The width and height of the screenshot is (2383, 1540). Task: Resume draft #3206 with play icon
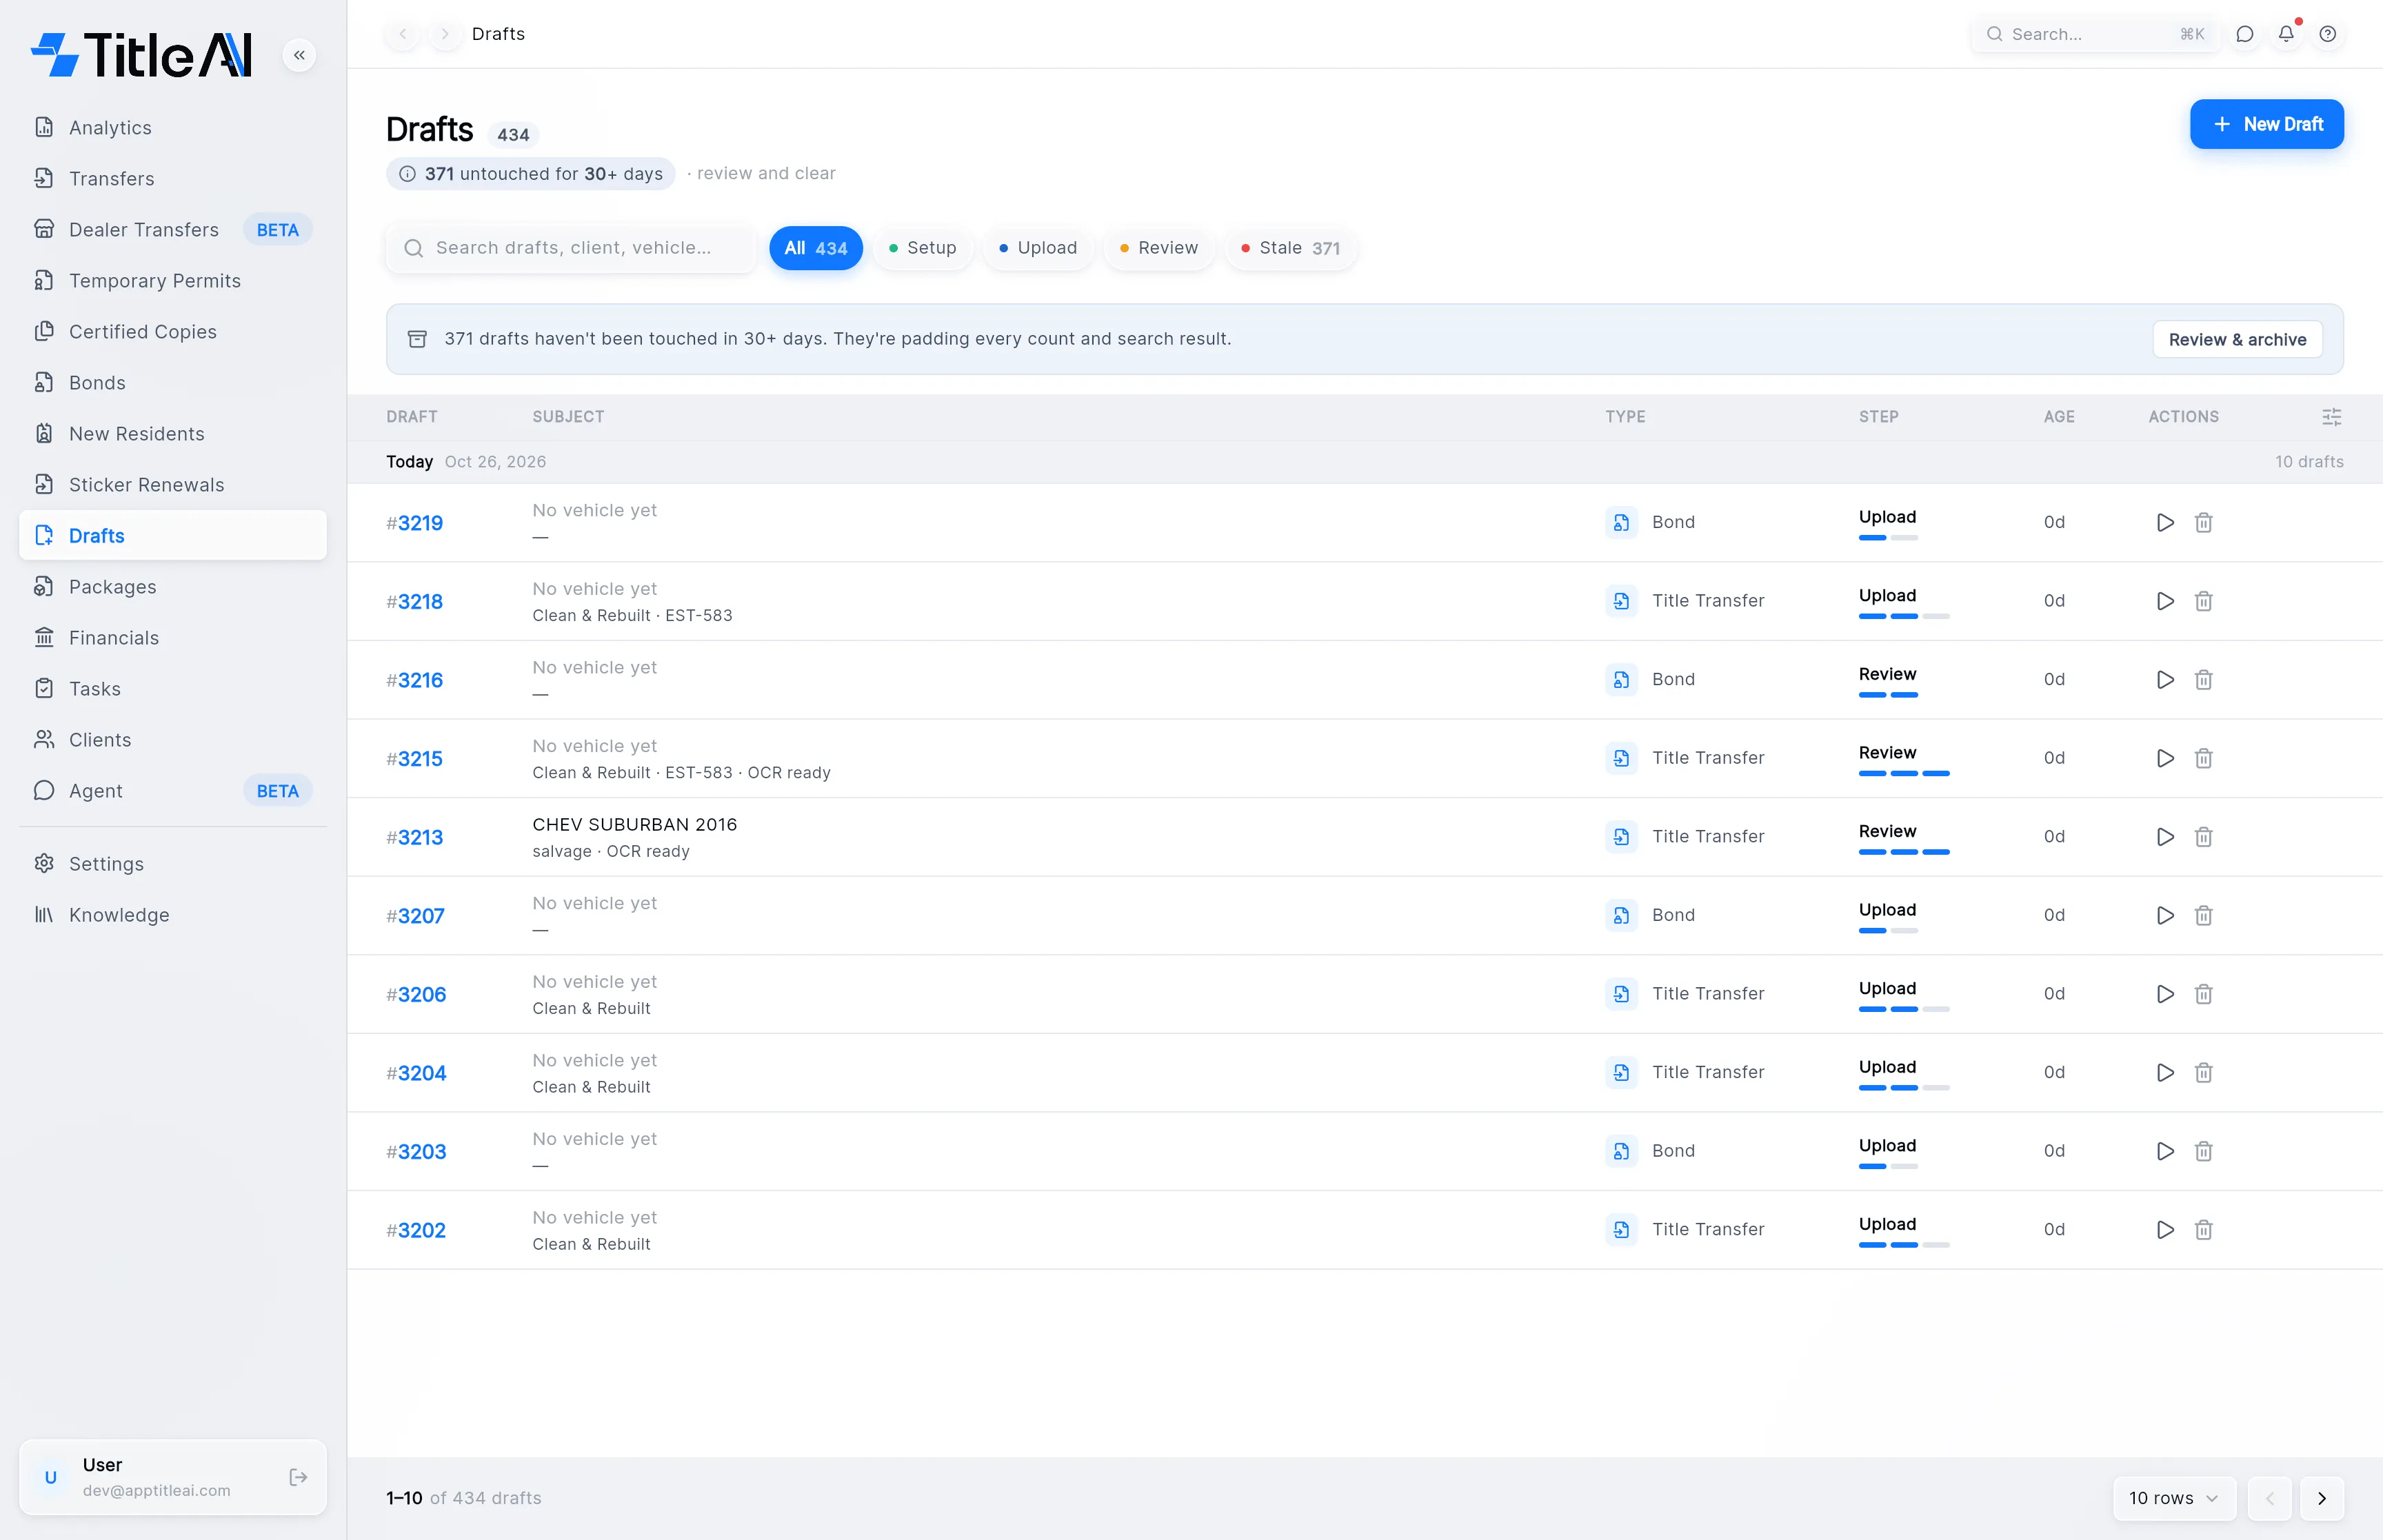(2165, 994)
